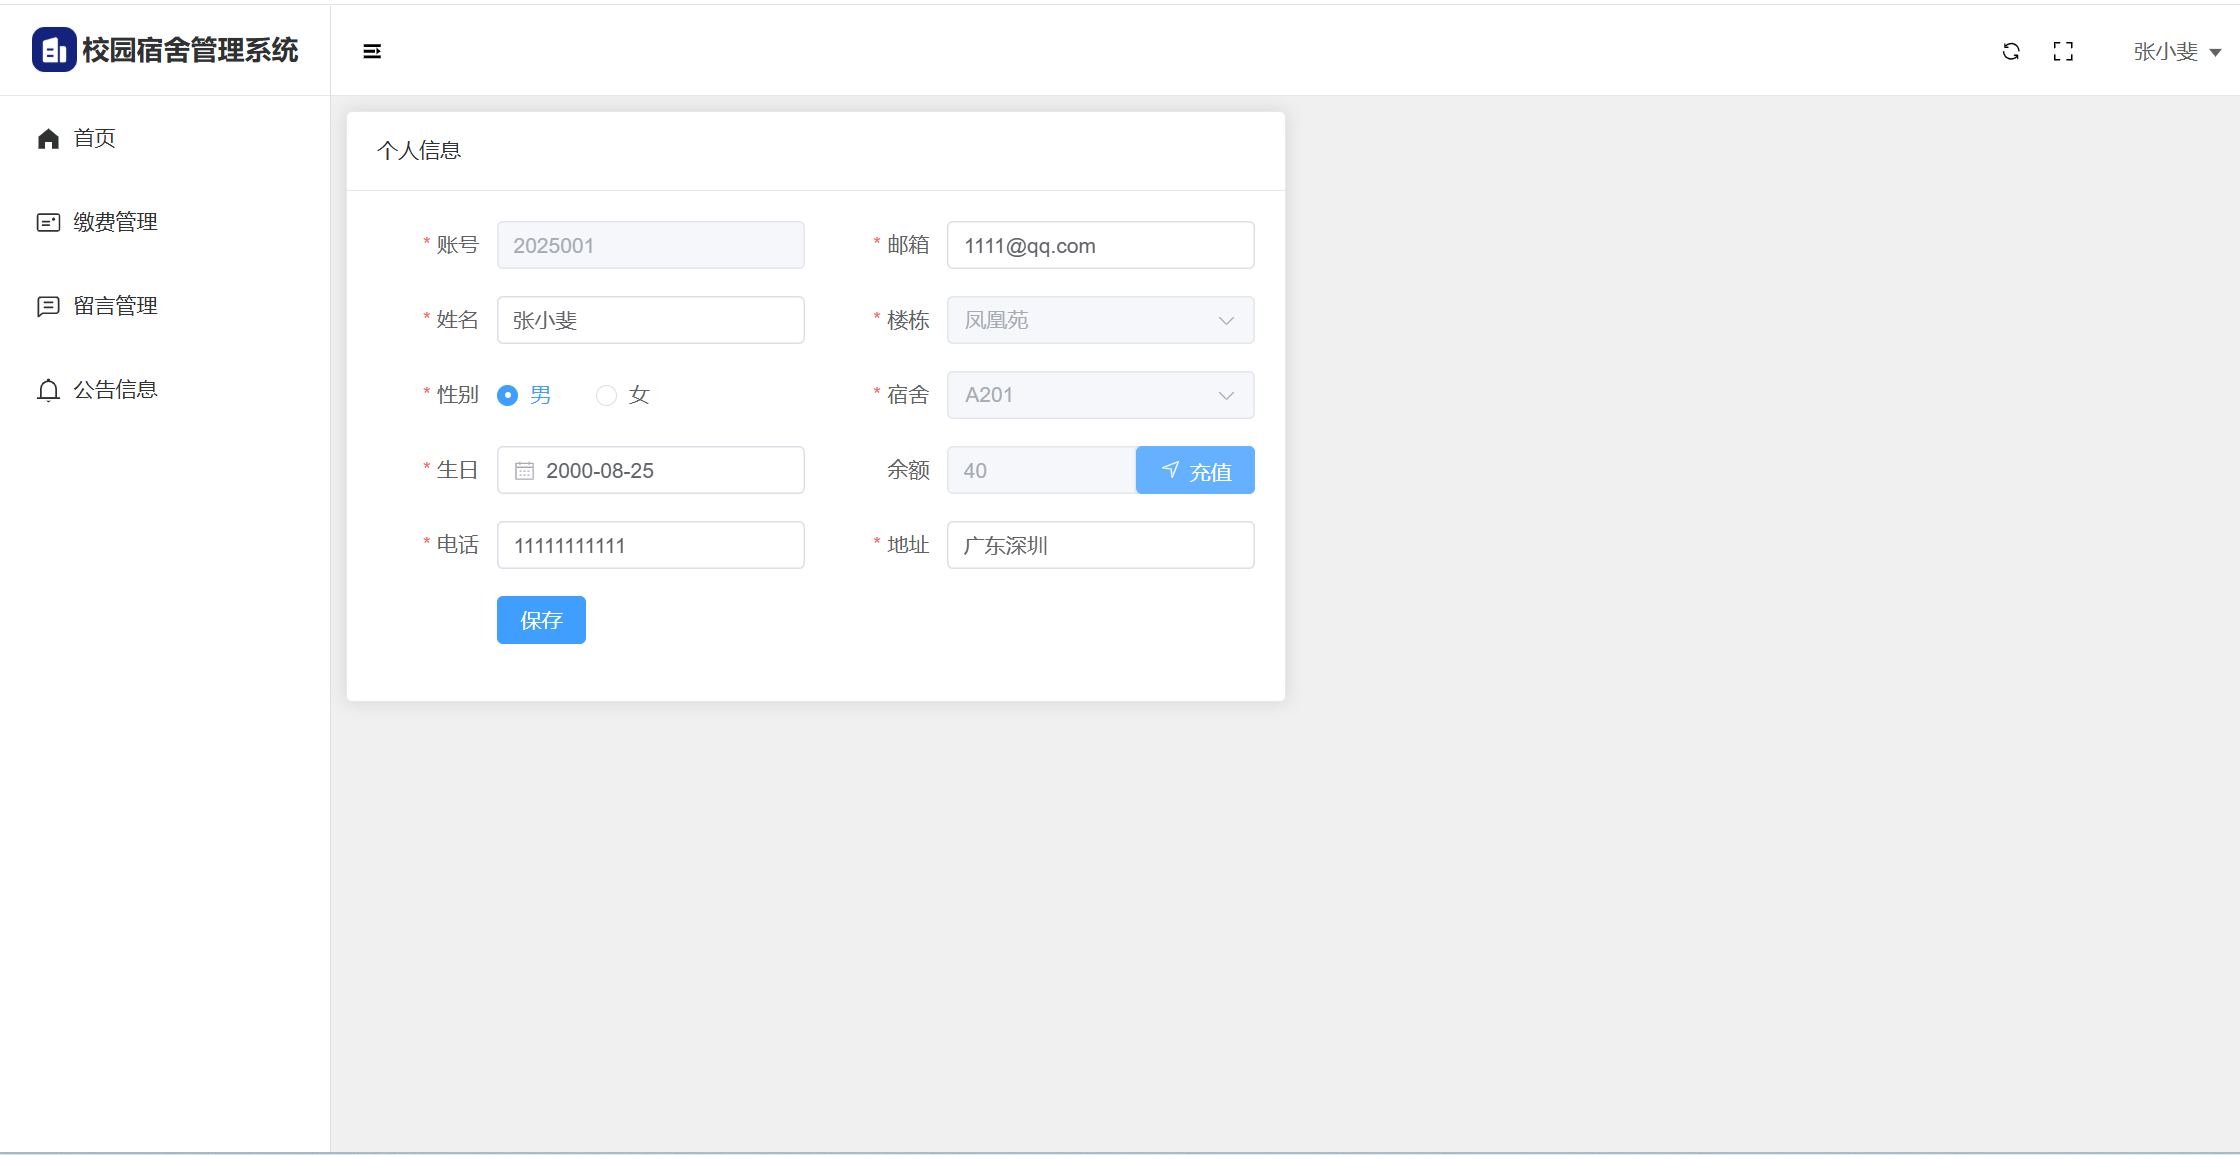This screenshot has width=2240, height=1155.
Task: Click the 邮箱 email input field
Action: coord(1100,246)
